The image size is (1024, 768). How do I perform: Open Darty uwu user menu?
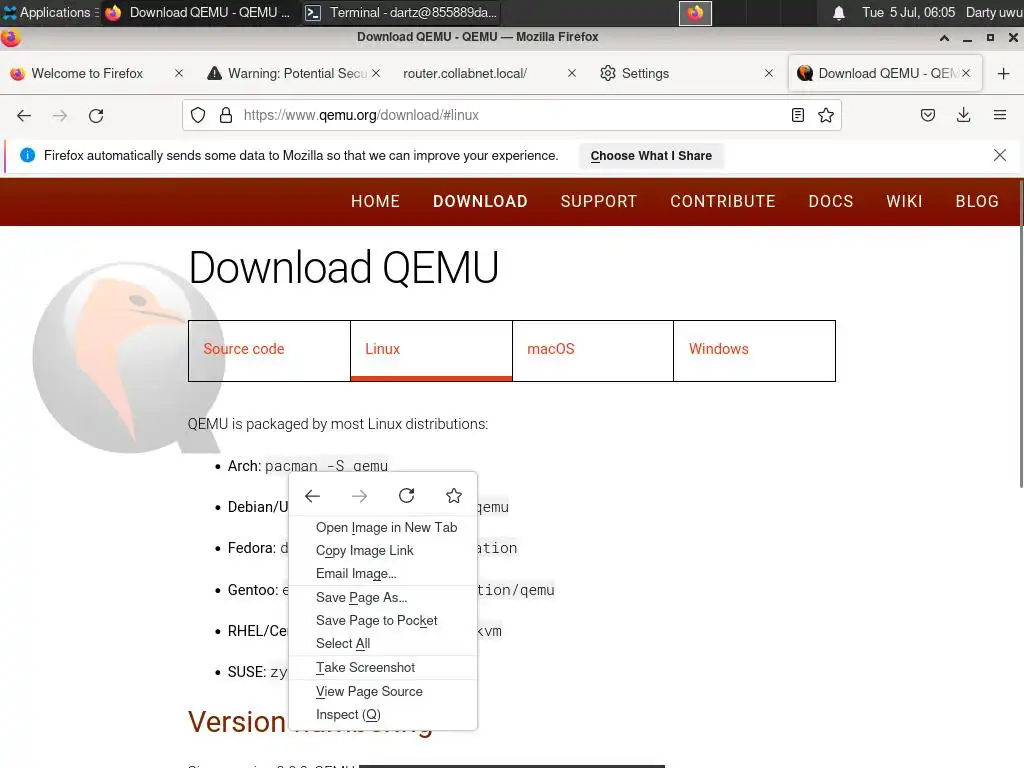pos(994,12)
